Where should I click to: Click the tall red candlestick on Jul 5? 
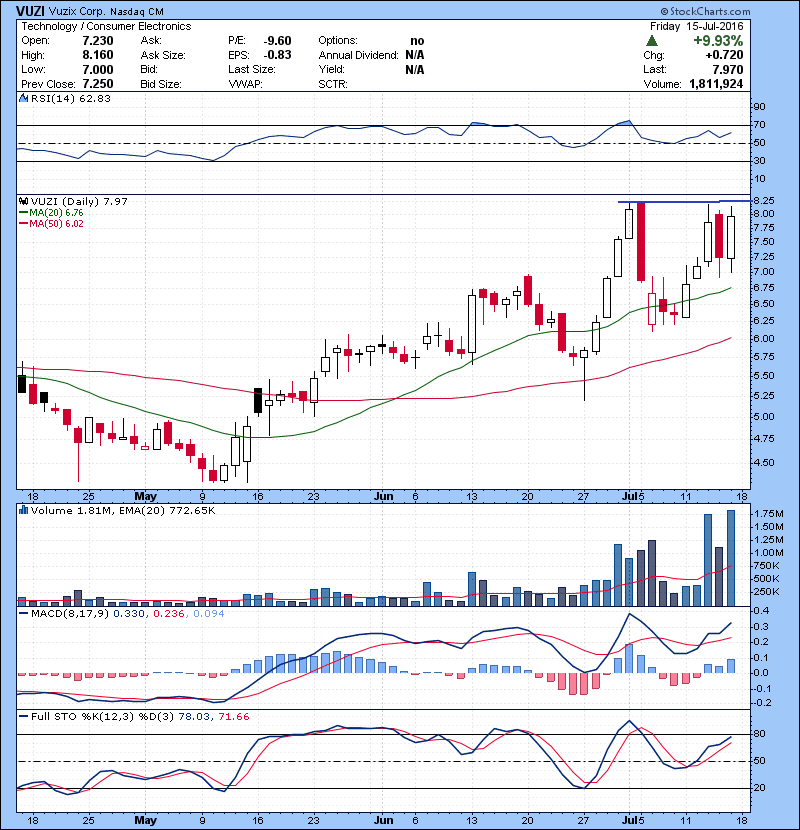coord(641,241)
